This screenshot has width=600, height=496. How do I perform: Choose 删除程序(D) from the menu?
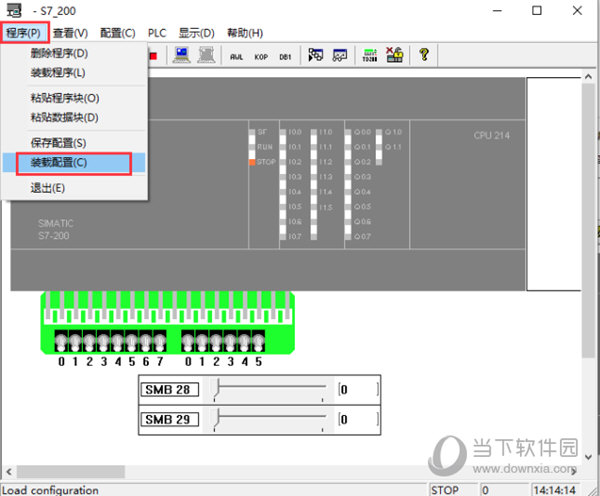(x=74, y=53)
